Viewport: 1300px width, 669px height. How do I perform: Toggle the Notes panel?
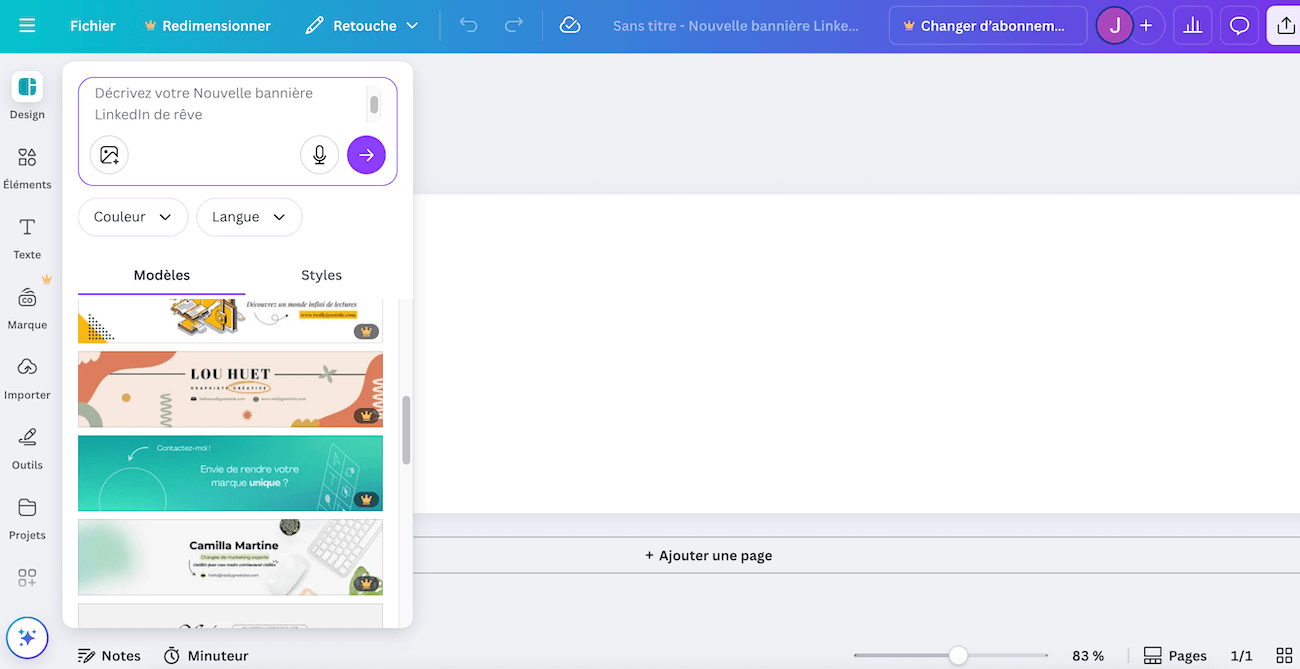(110, 656)
